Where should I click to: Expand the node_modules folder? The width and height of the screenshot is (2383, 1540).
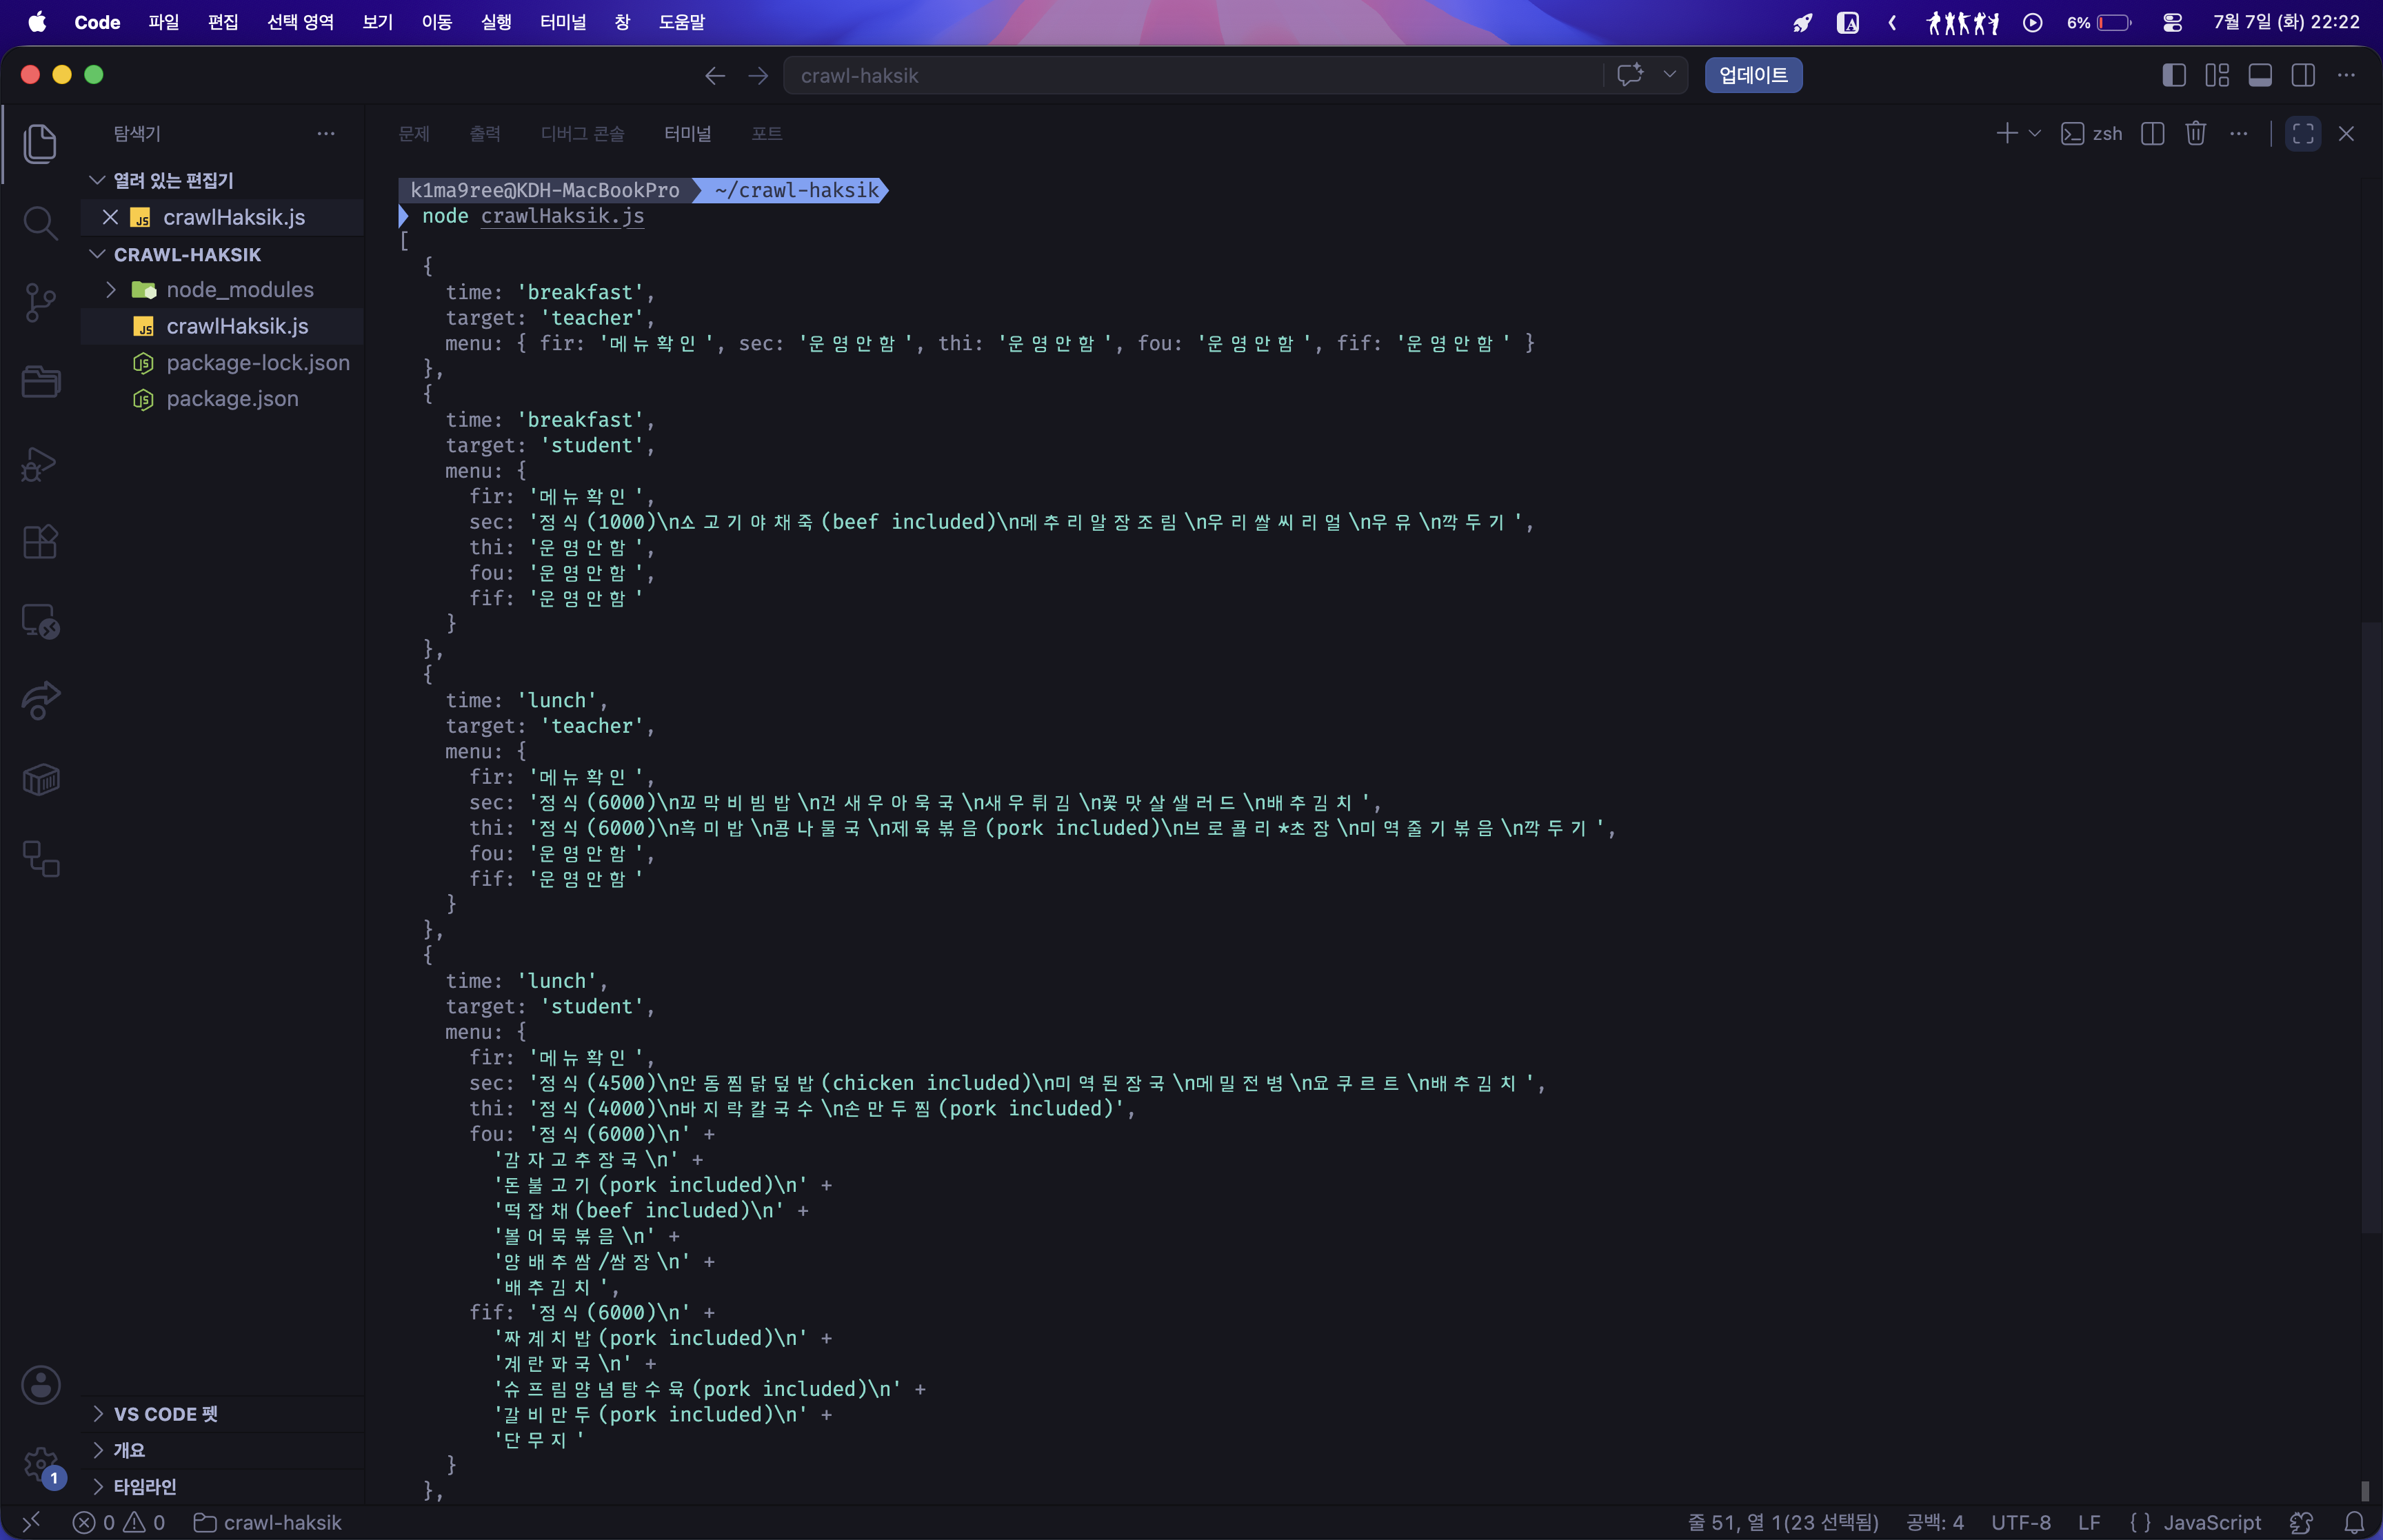pyautogui.click(x=111, y=290)
